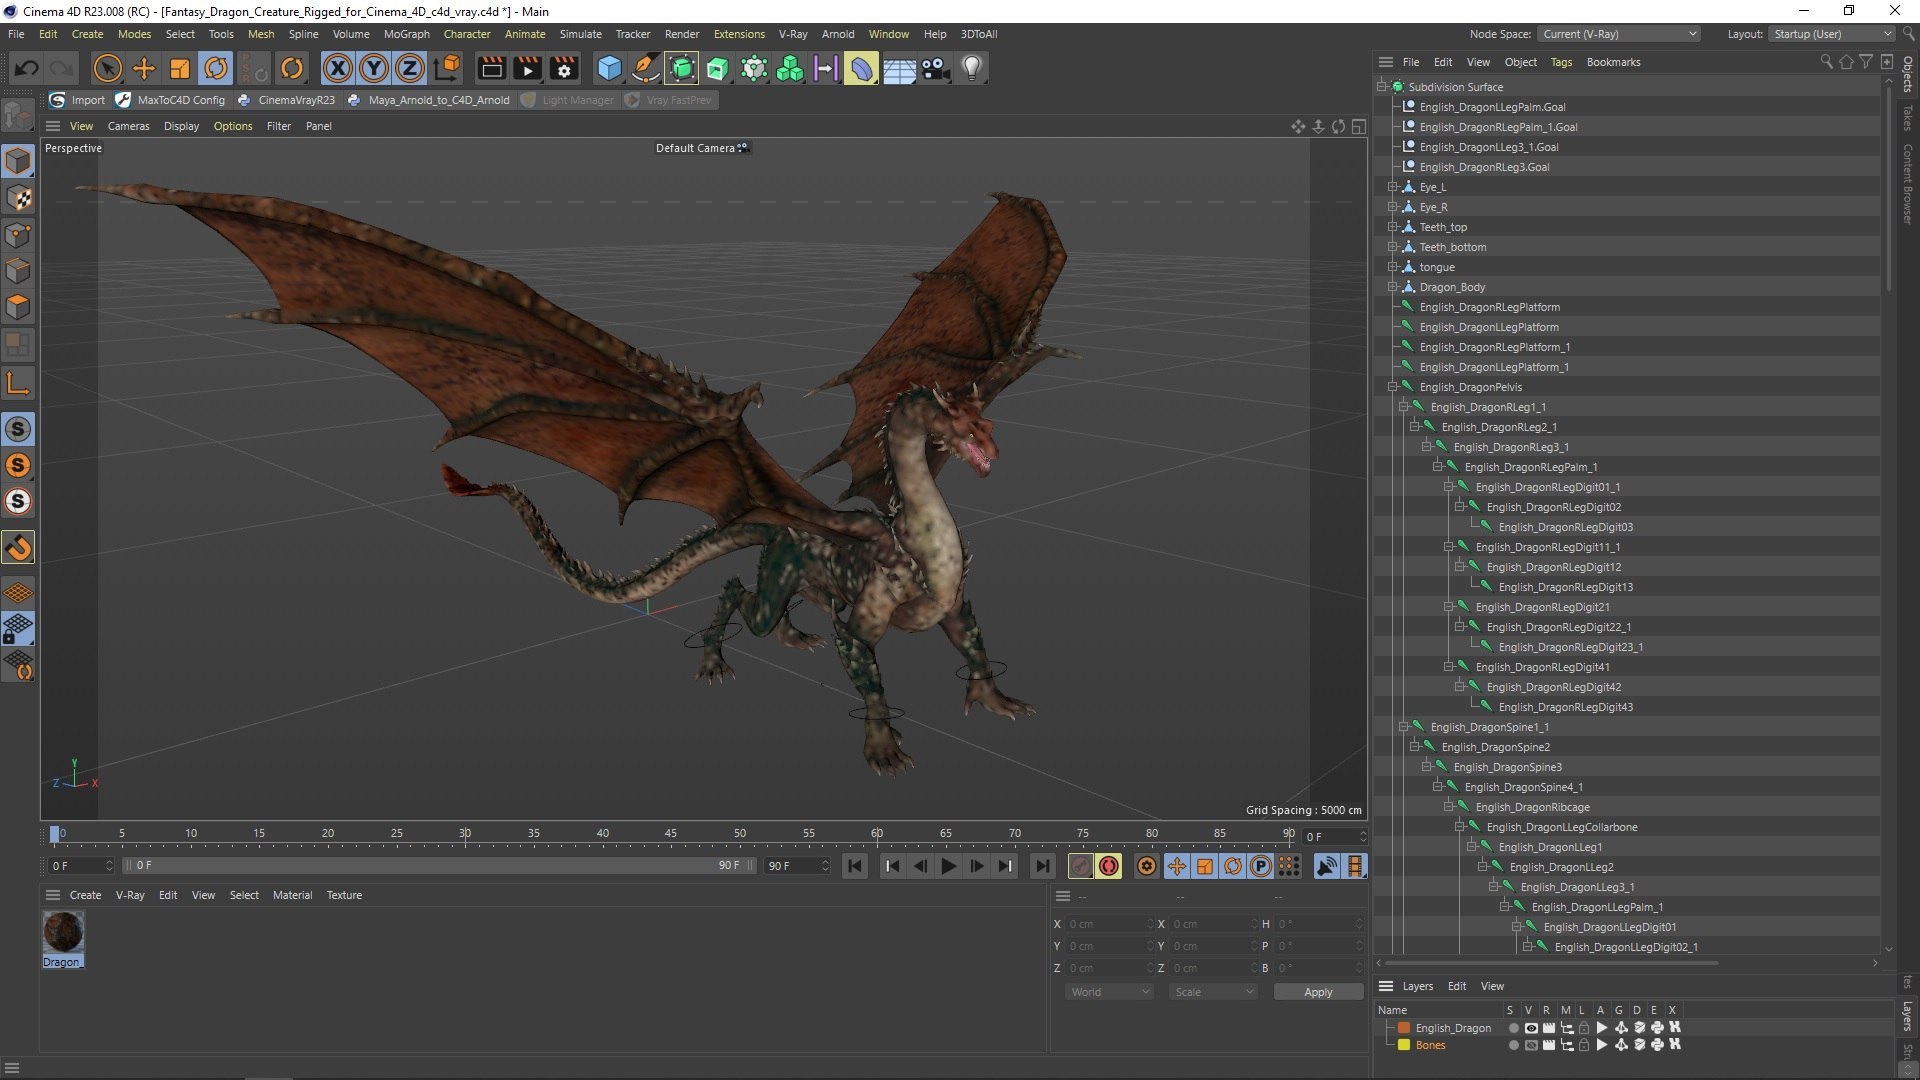Open MaxToC4D Config
This screenshot has width=1920, height=1080.
point(171,100)
